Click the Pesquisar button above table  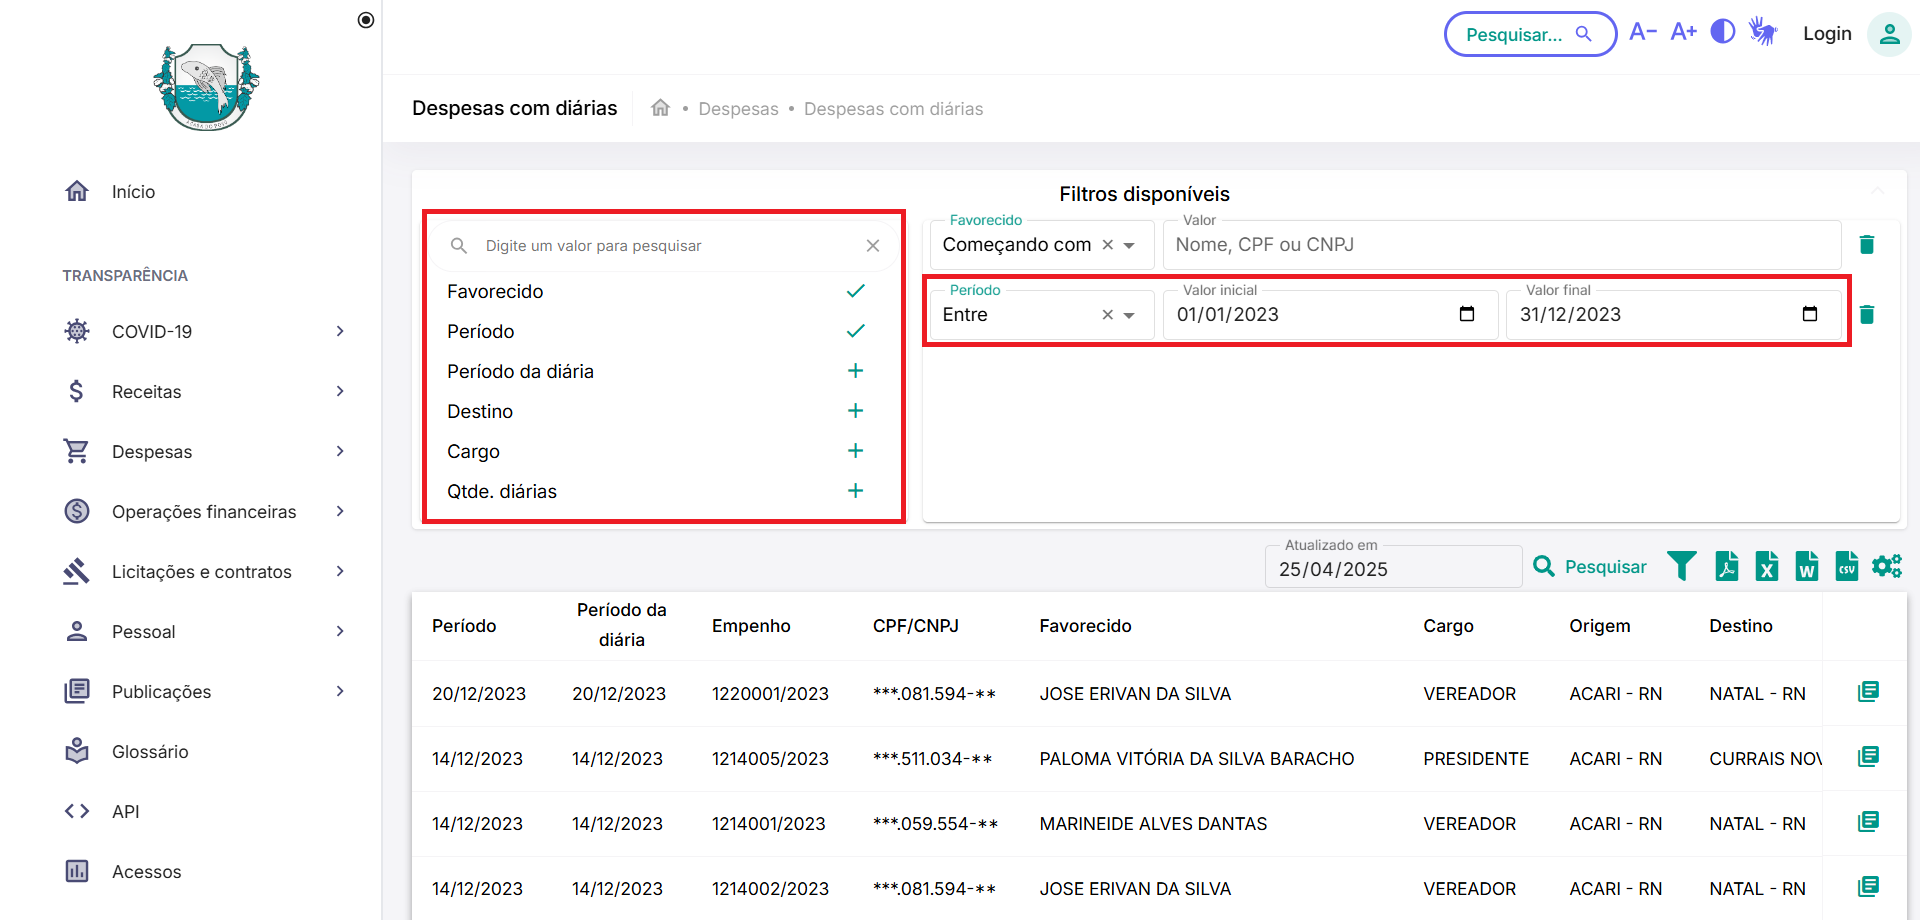point(1589,567)
